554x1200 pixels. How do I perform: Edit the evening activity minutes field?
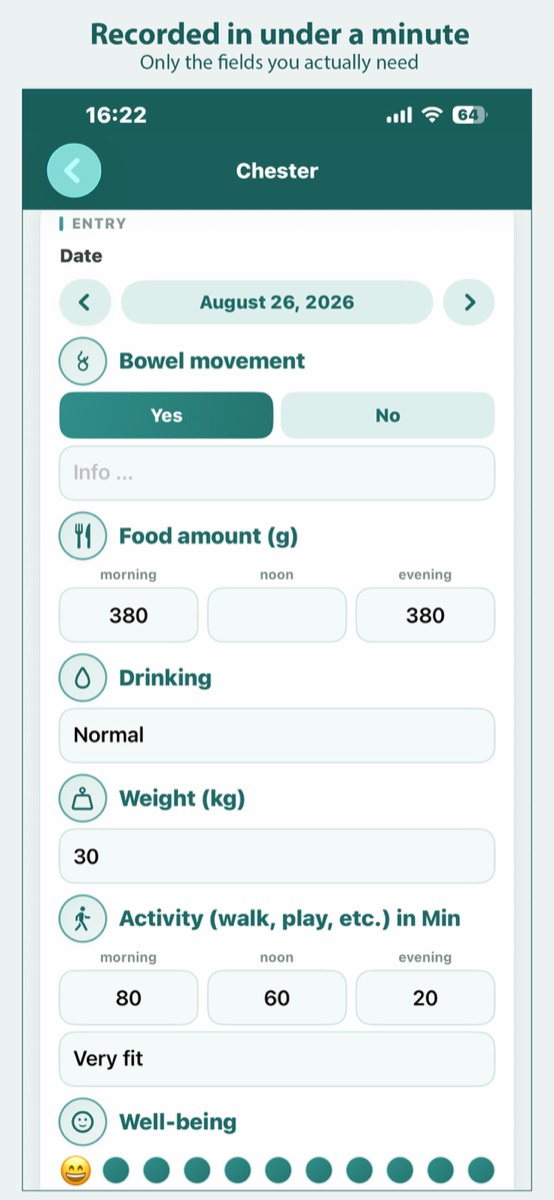click(425, 998)
